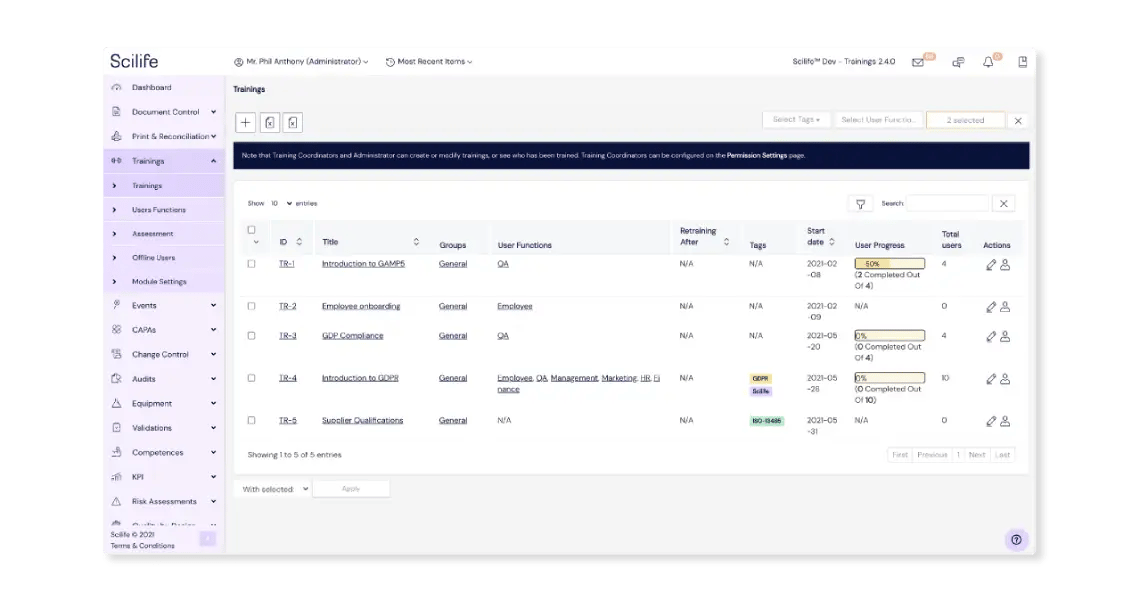
Task: Go to Next page in pagination
Action: [976, 455]
